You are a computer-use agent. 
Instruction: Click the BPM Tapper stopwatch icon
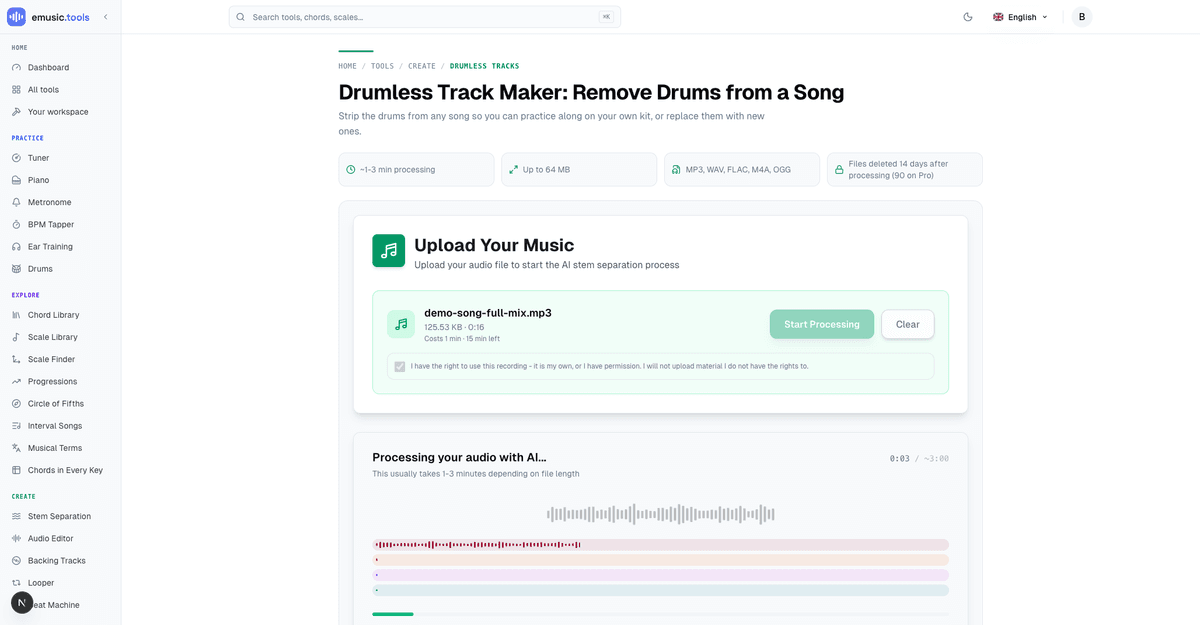(x=16, y=224)
